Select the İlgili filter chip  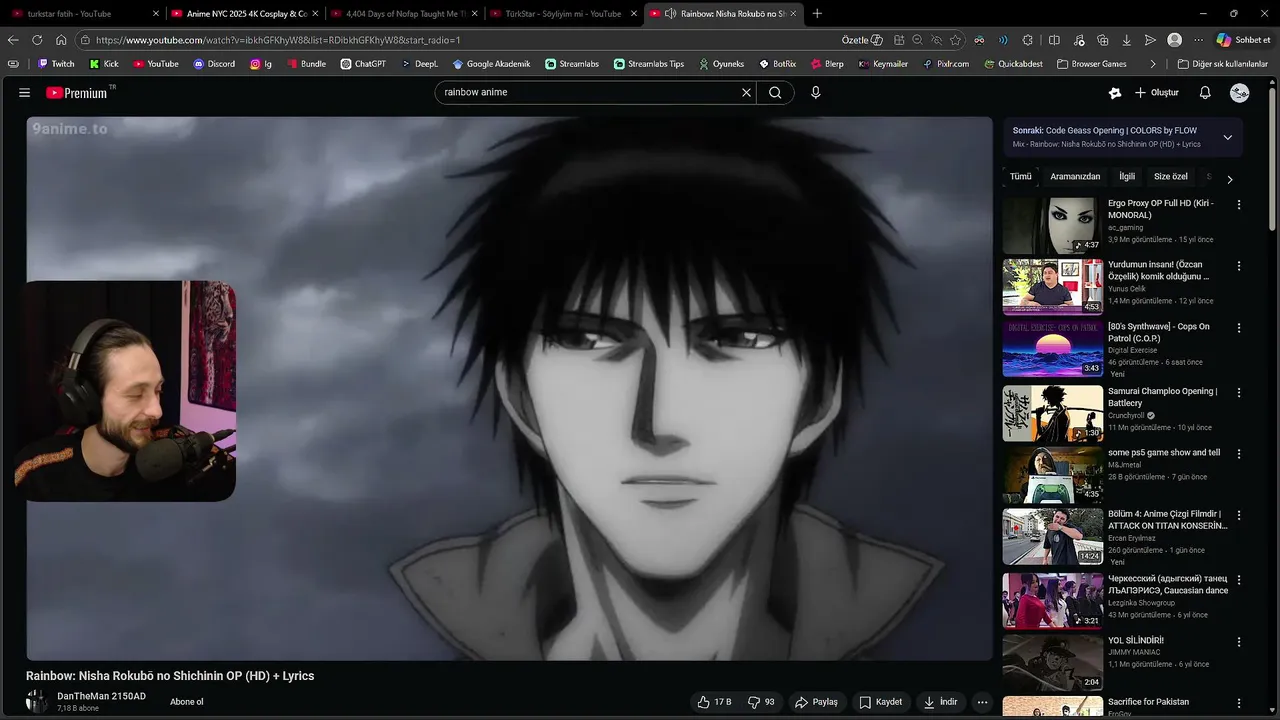pos(1127,177)
